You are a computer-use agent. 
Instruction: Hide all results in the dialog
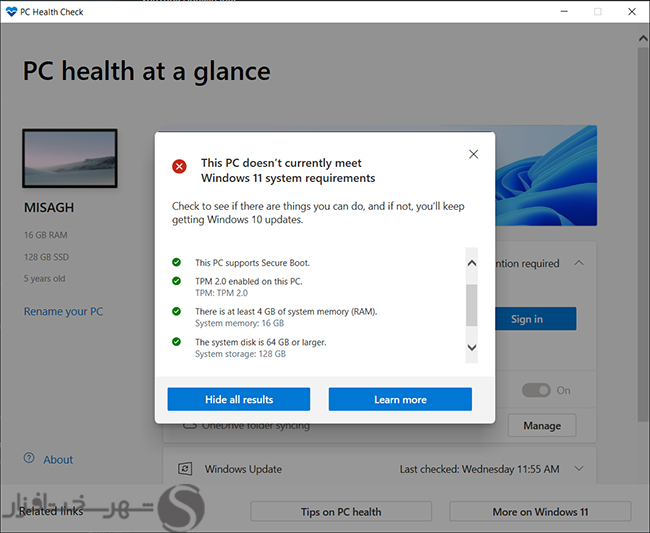click(x=239, y=399)
